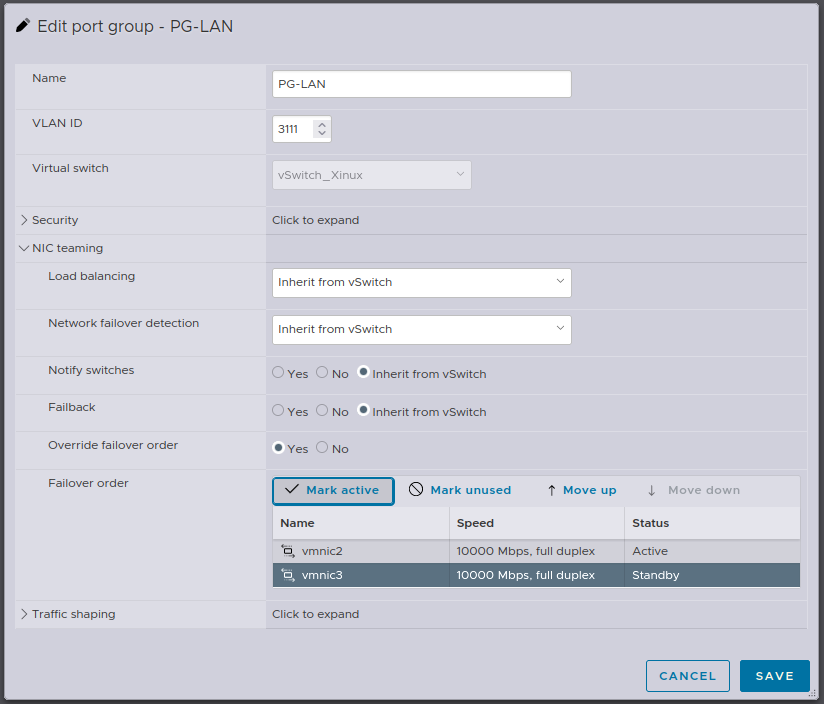Click the Mark unused prohibition icon
The image size is (824, 704).
(416, 490)
